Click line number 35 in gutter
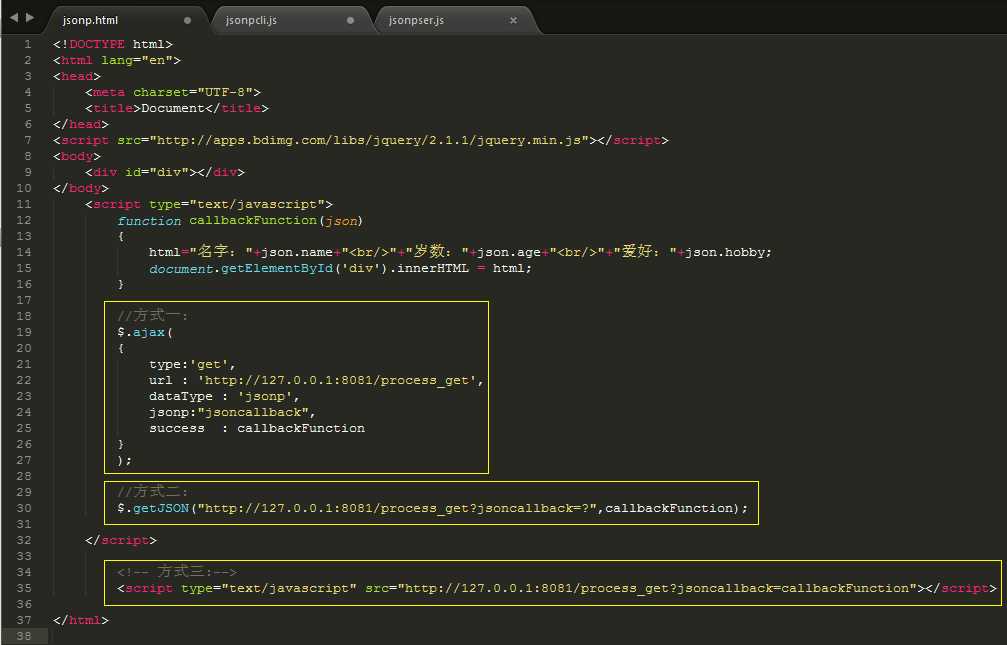Image resolution: width=1007 pixels, height=645 pixels. pyautogui.click(x=24, y=588)
